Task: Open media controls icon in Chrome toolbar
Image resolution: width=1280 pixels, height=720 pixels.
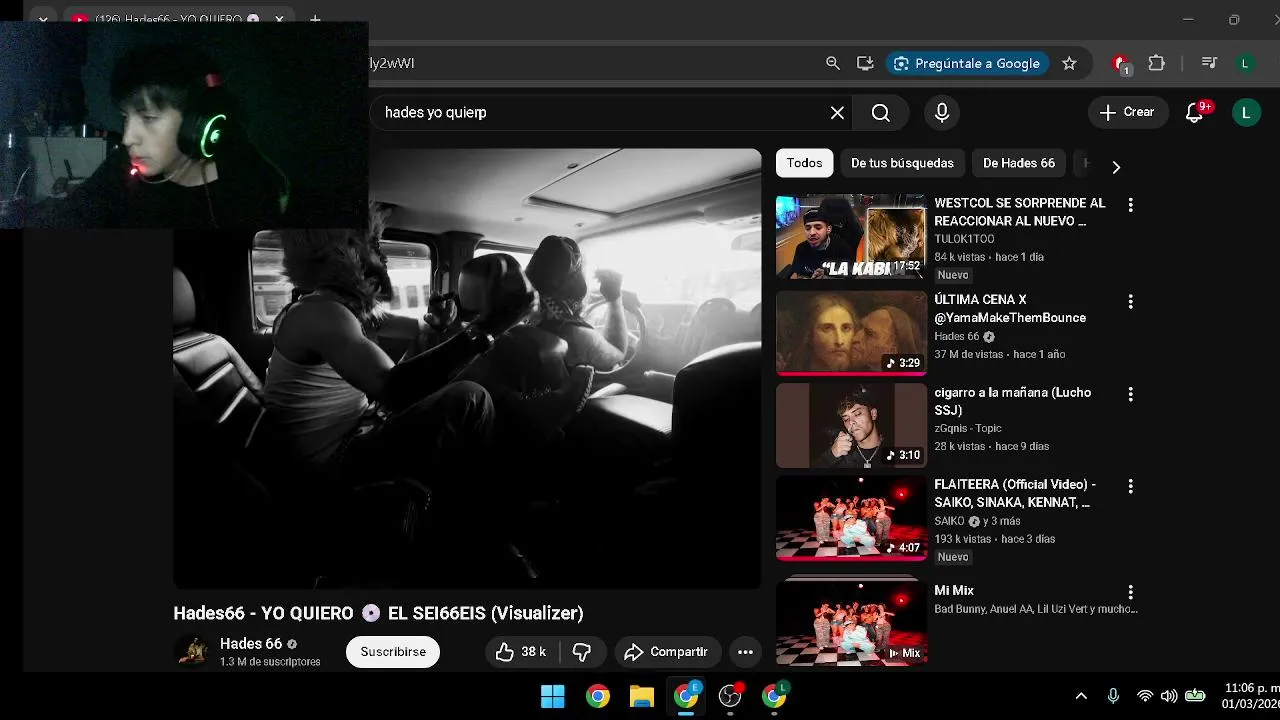Action: point(1209,63)
